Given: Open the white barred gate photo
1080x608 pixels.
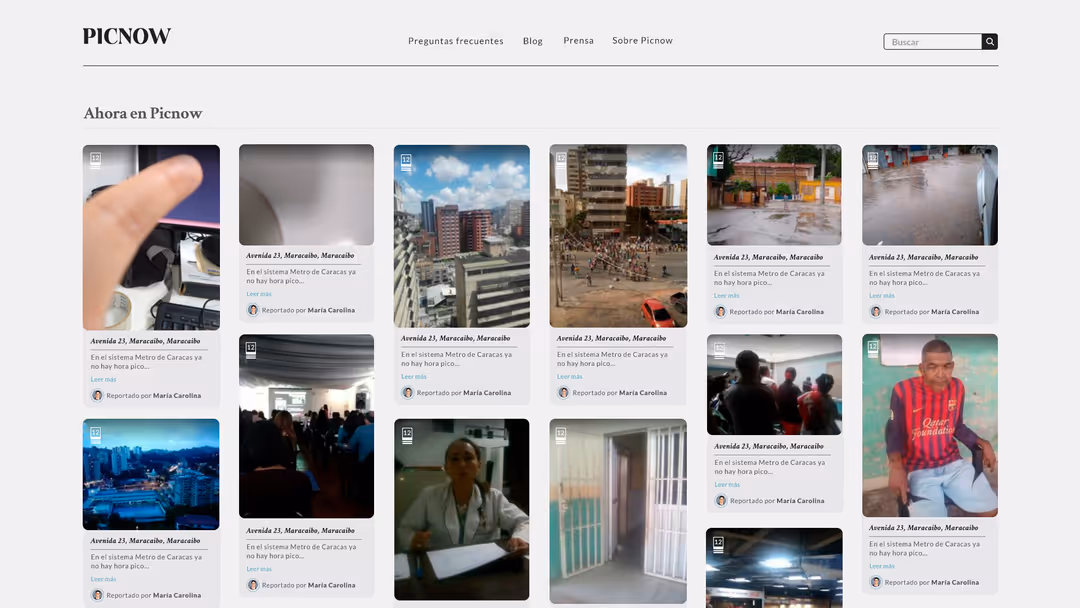Looking at the screenshot, I should tap(618, 510).
